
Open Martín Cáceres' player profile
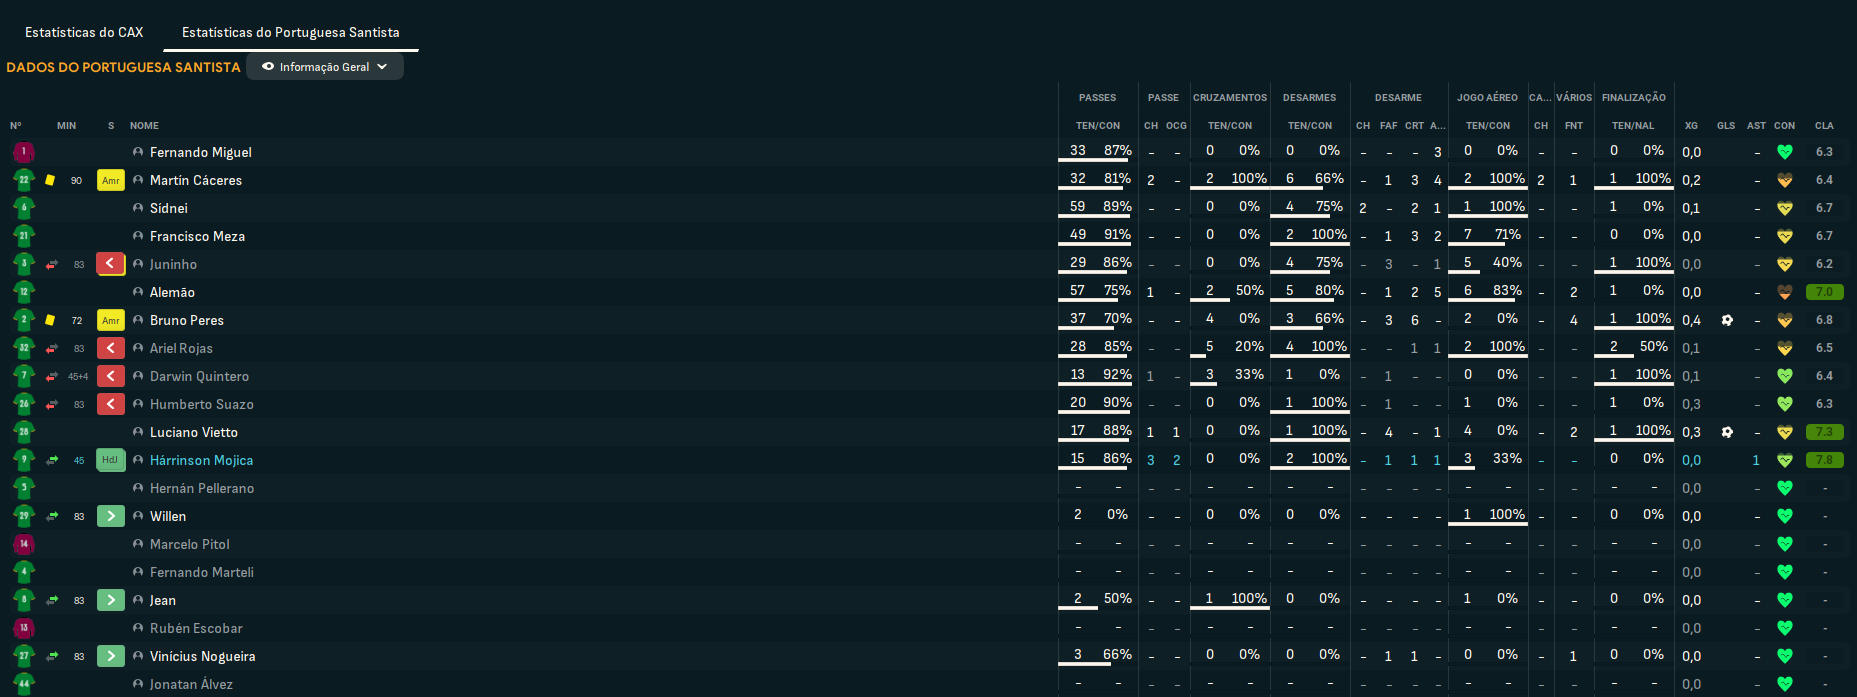coord(196,180)
